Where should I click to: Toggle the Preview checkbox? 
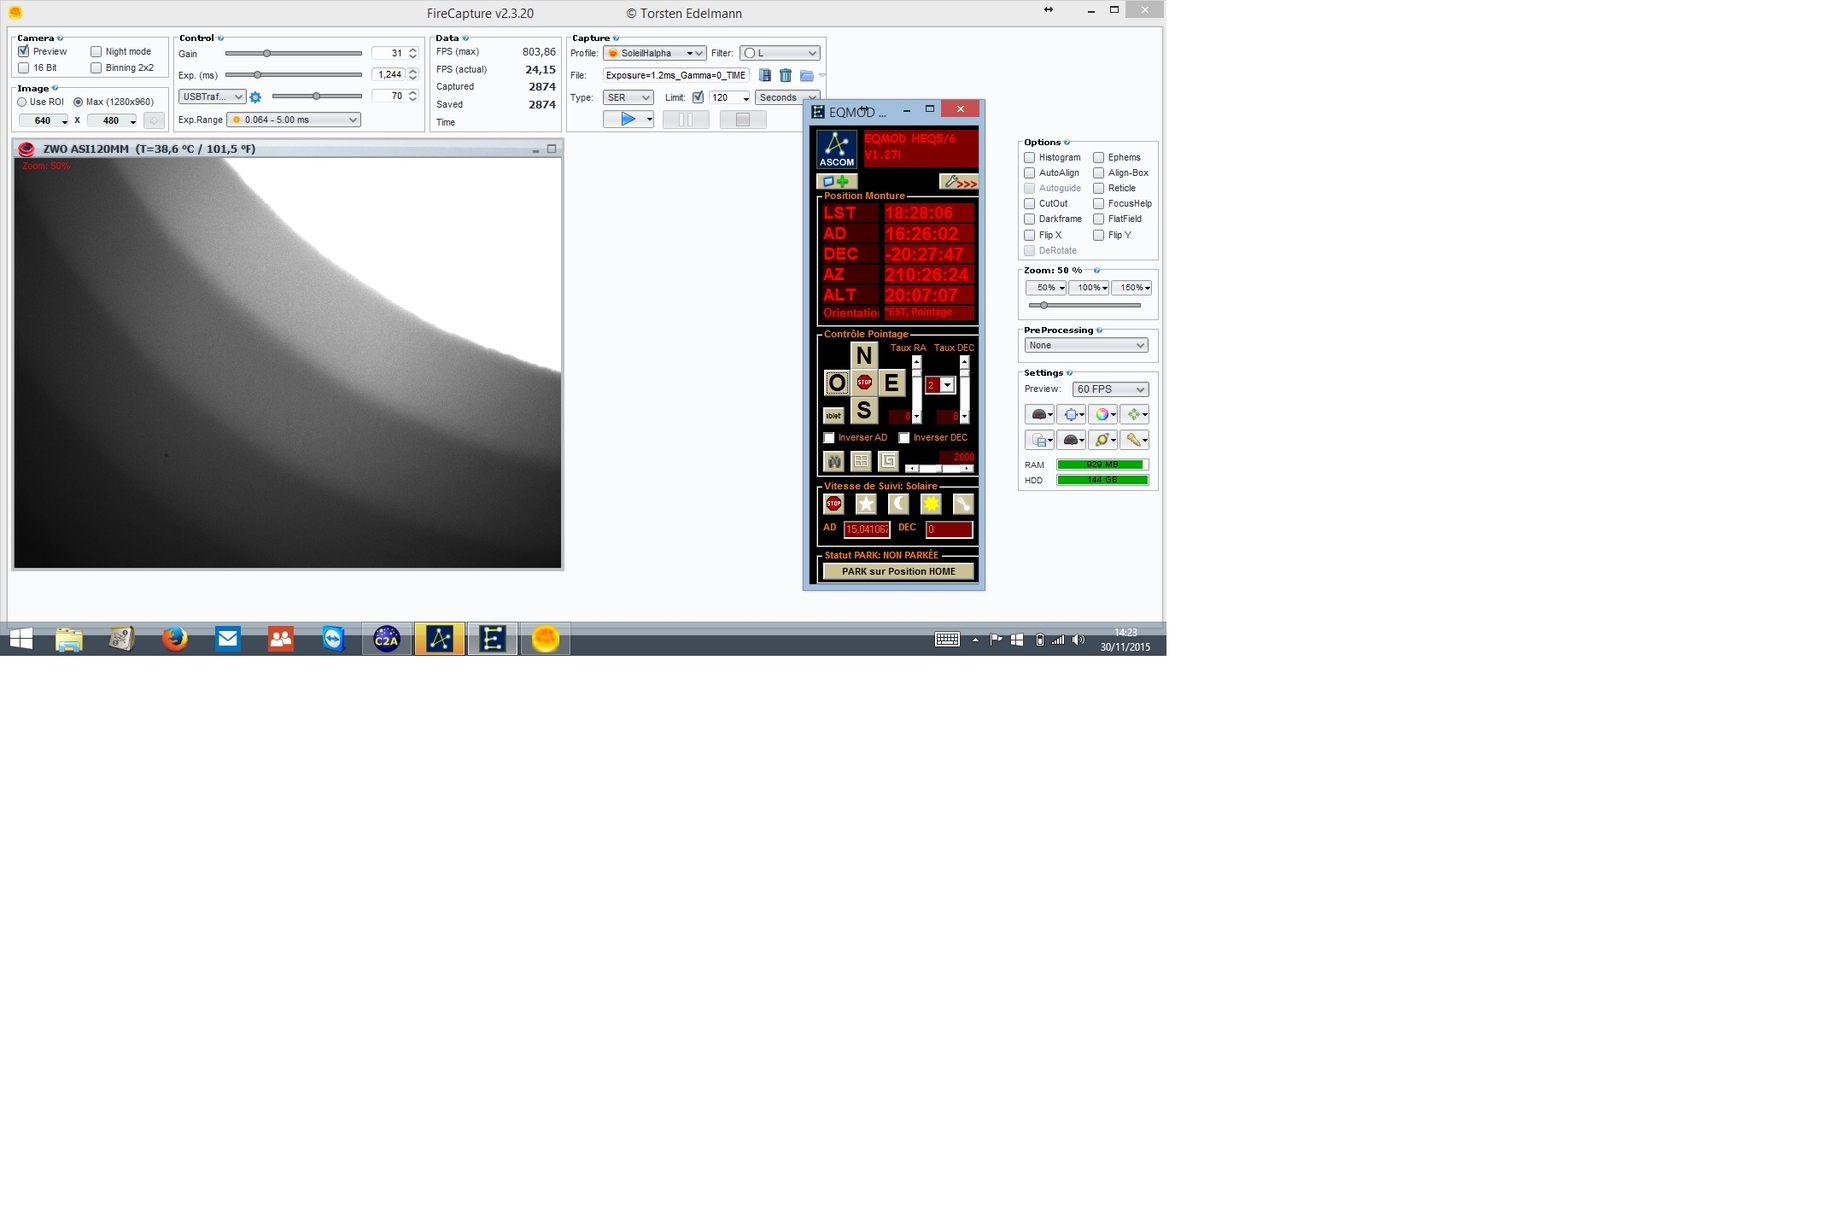pos(23,51)
